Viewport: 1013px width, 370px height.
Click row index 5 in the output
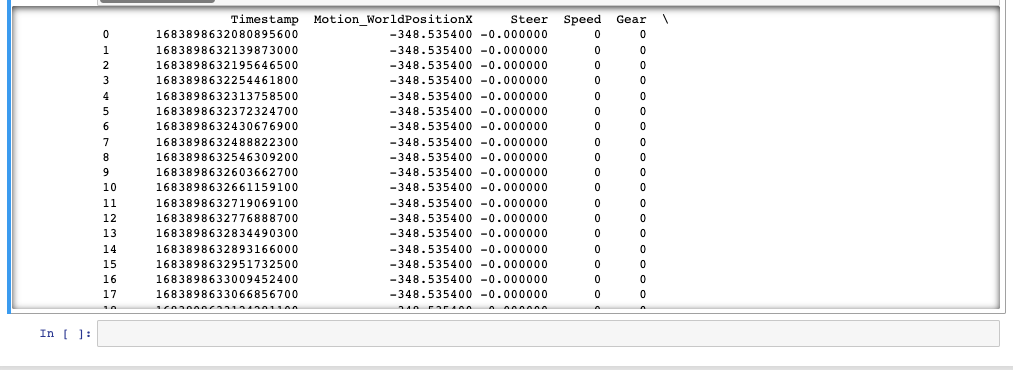[106, 111]
